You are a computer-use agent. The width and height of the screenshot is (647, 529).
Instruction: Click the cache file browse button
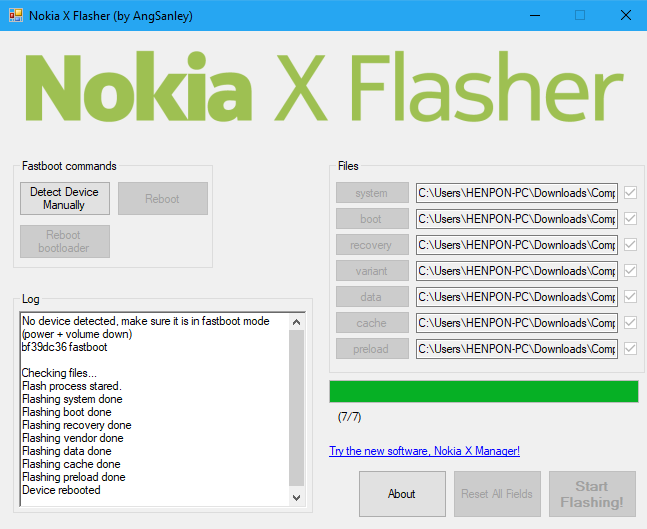pos(372,323)
